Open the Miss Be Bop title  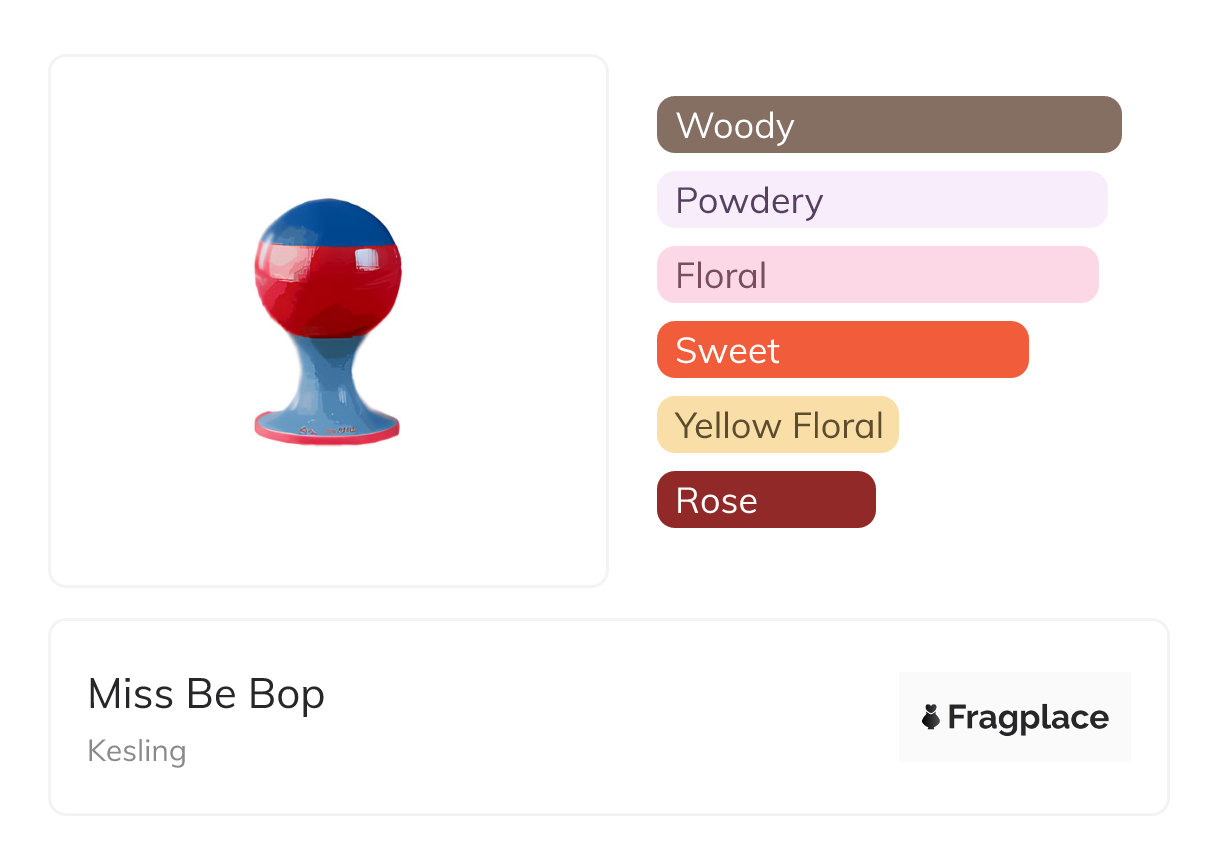click(206, 694)
